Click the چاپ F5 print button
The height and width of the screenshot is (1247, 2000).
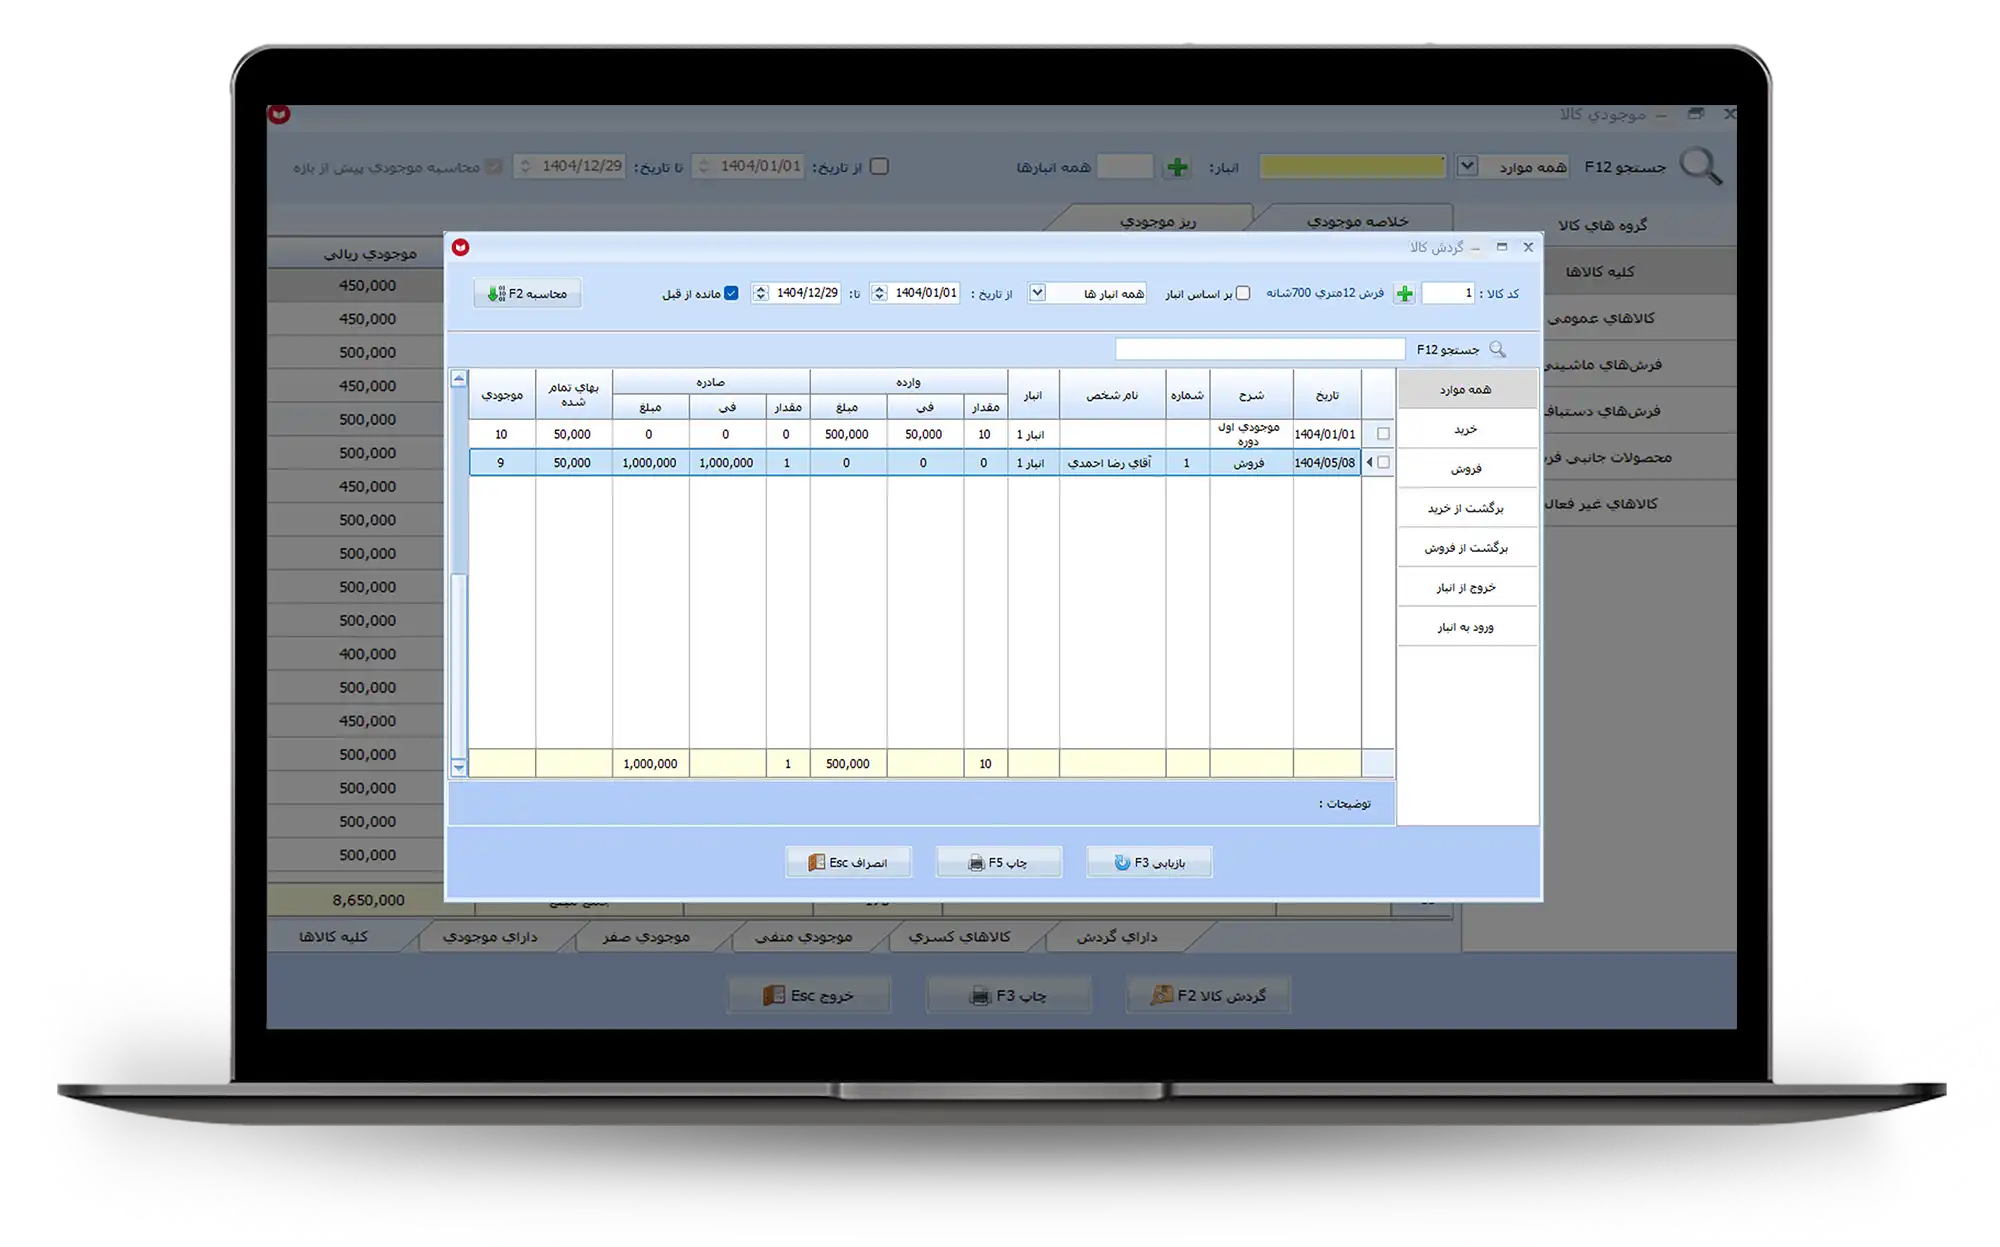click(x=998, y=862)
